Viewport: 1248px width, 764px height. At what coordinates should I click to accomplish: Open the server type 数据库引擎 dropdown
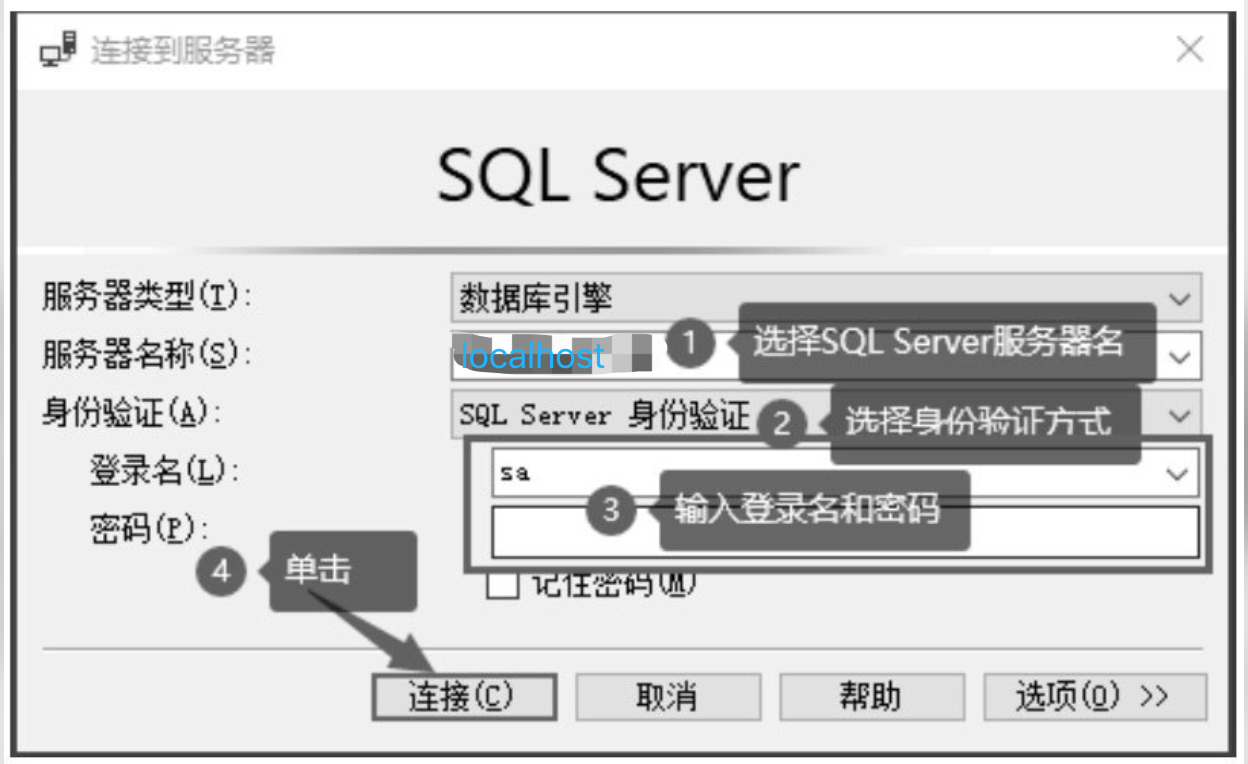tap(826, 298)
